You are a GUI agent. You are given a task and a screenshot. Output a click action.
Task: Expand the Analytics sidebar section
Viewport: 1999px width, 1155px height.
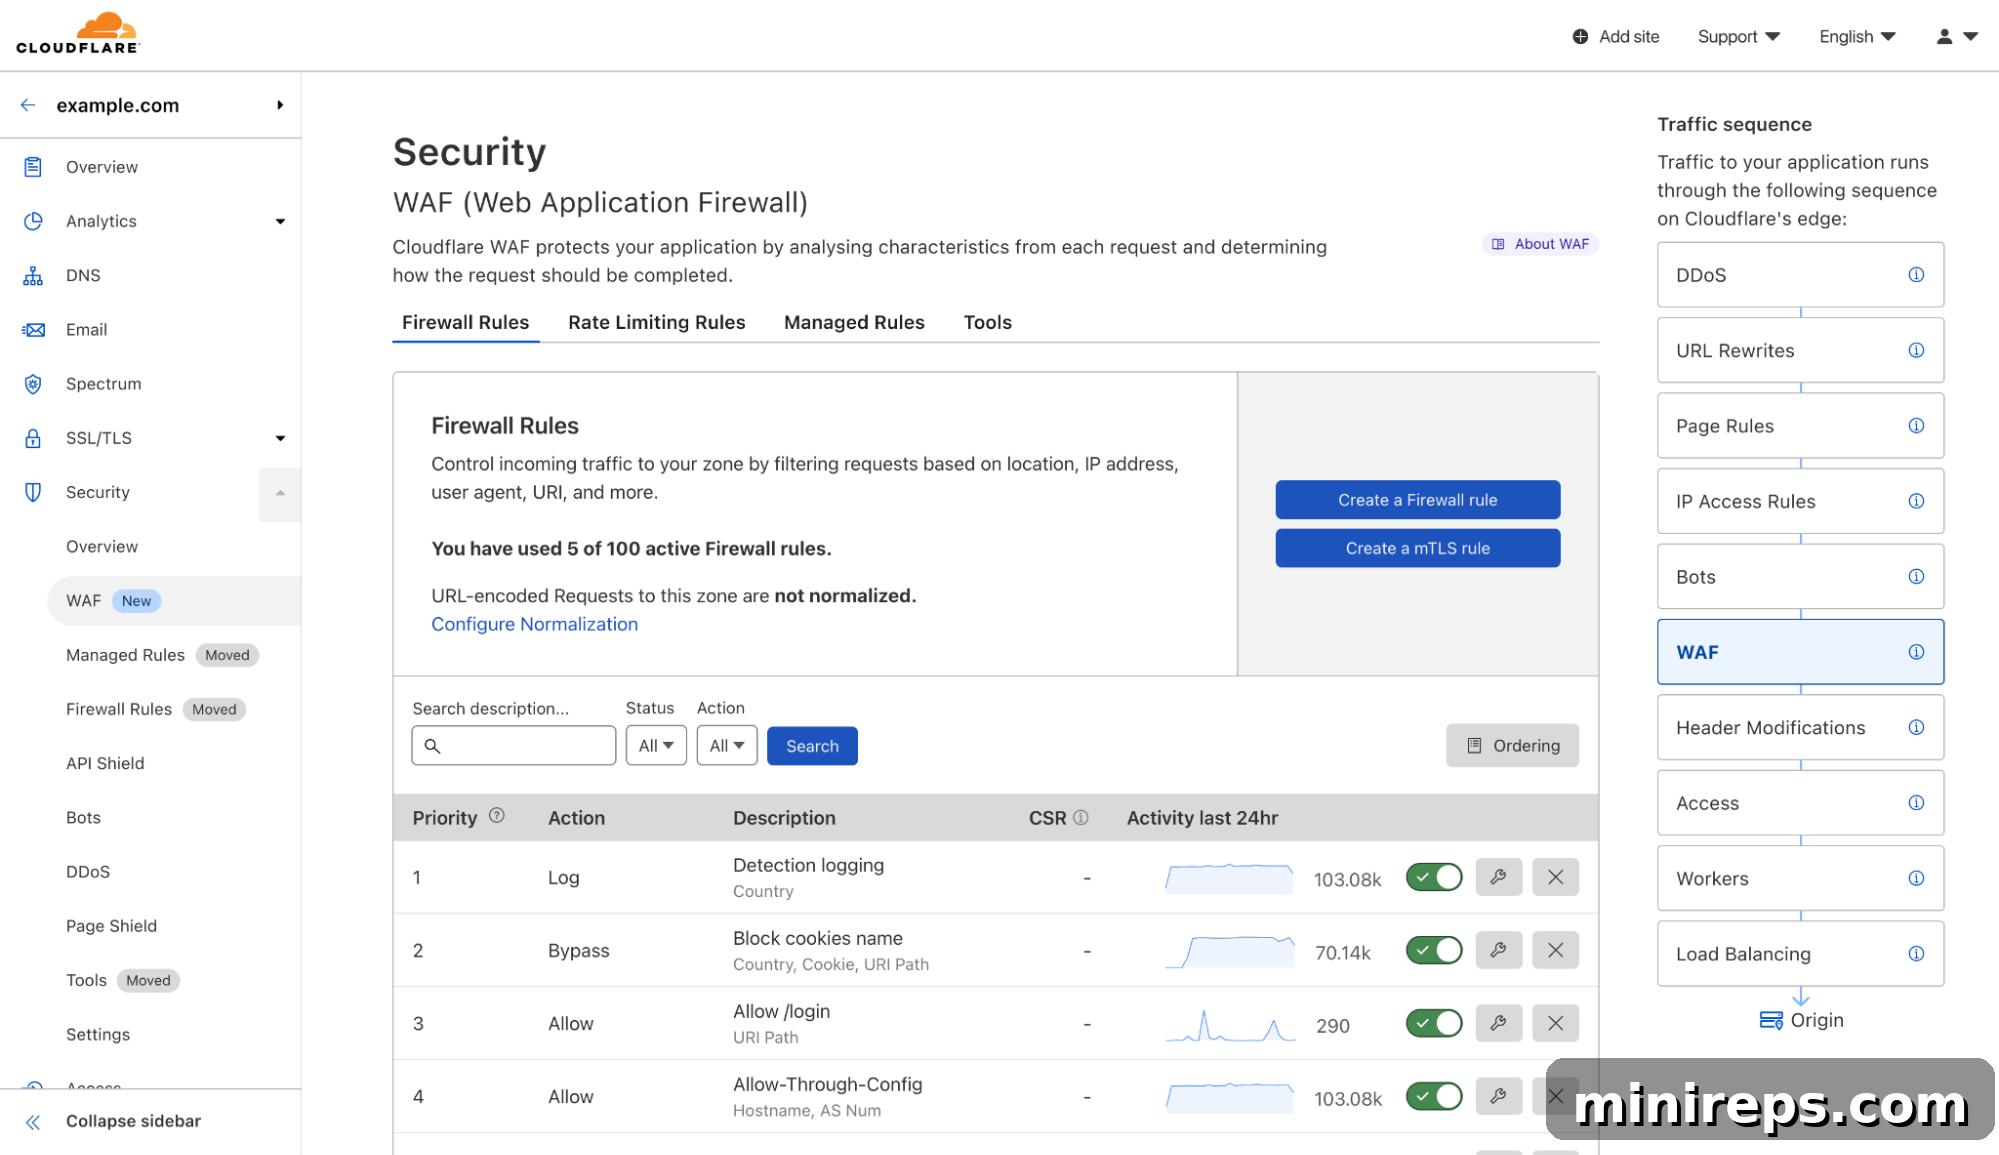pos(280,221)
